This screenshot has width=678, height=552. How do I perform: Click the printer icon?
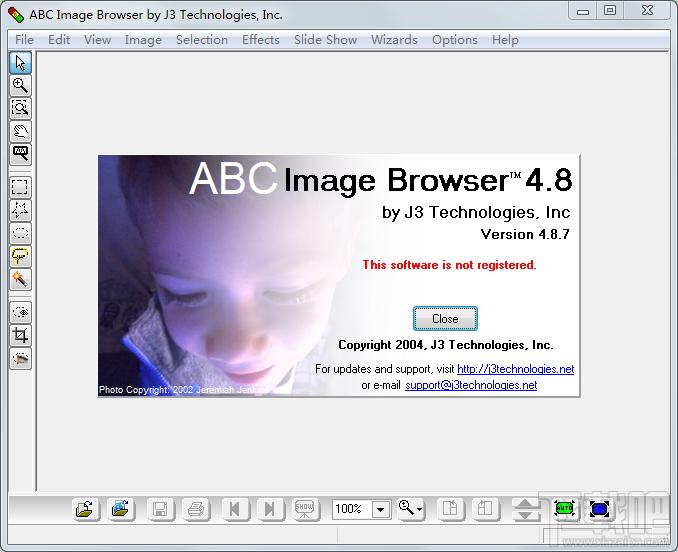coord(196,509)
